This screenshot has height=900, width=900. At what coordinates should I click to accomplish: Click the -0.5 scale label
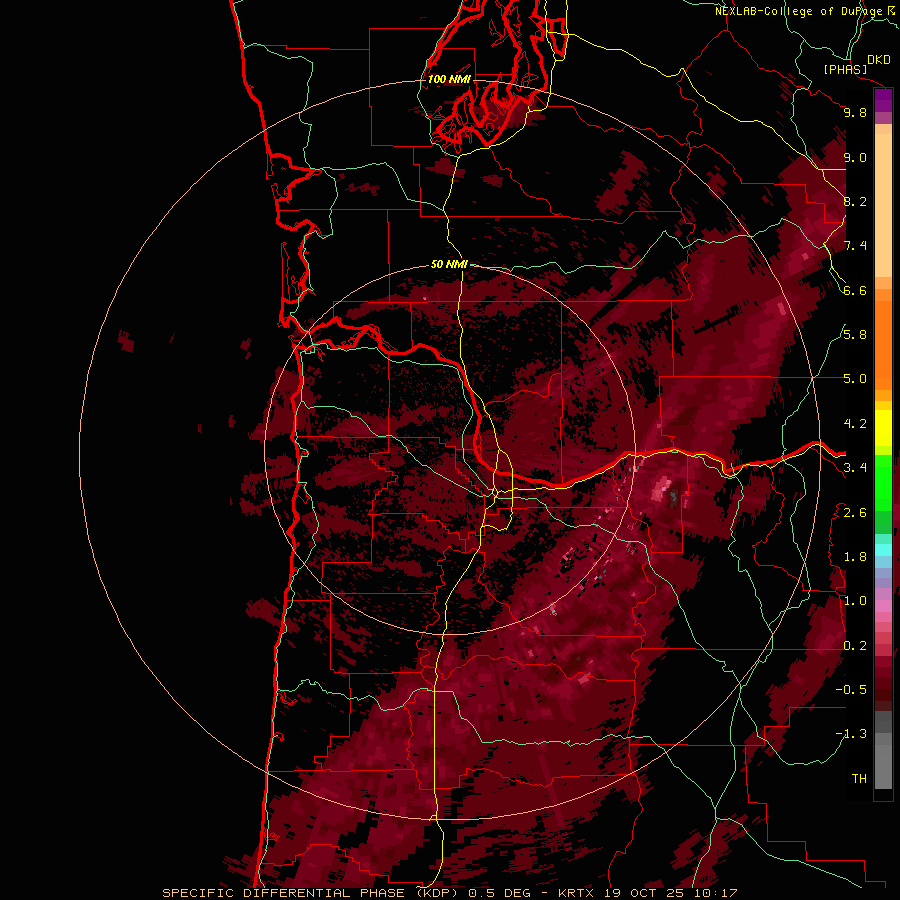tap(851, 689)
